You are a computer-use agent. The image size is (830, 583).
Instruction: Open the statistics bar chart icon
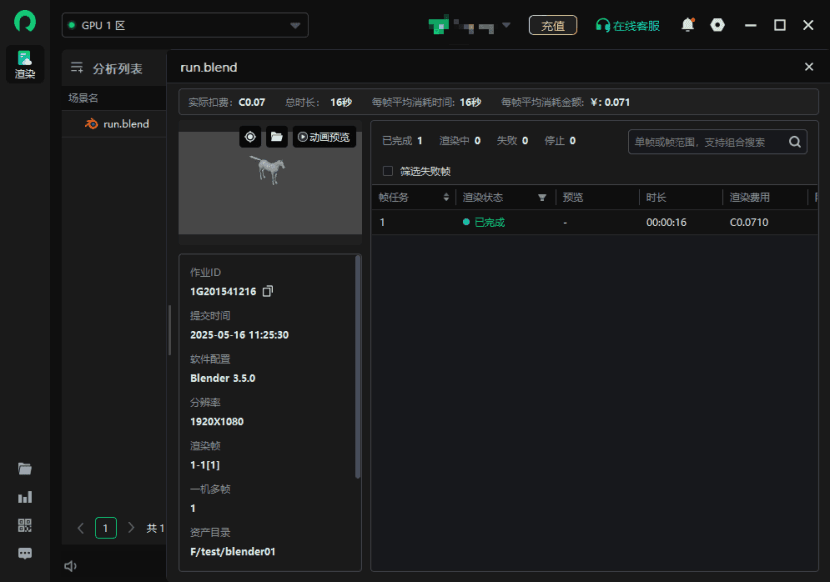tap(25, 497)
